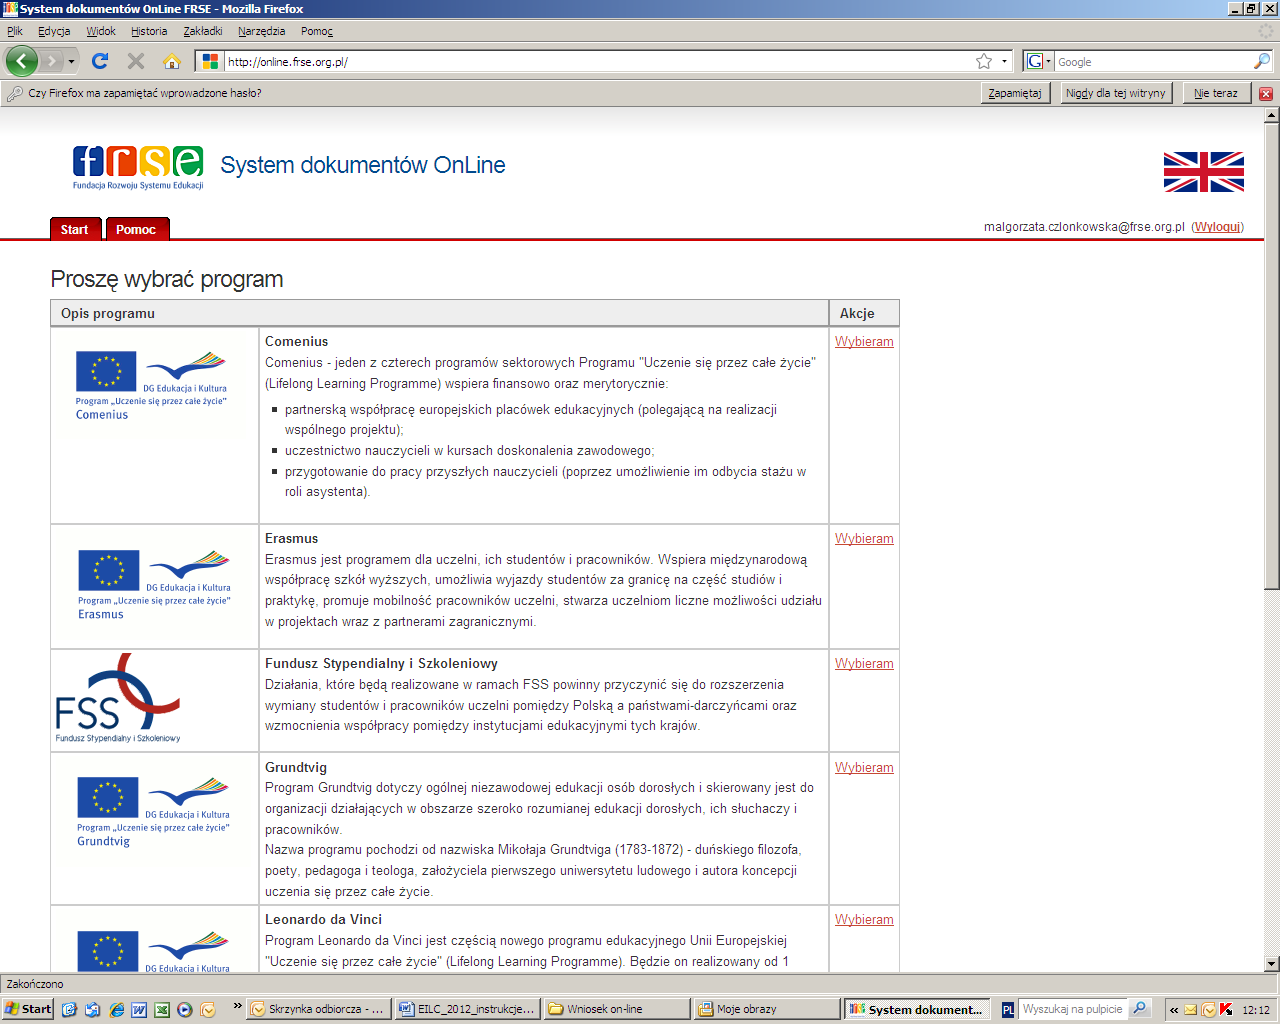Open the Widok menu
Image resolution: width=1280 pixels, height=1024 pixels.
(x=101, y=31)
